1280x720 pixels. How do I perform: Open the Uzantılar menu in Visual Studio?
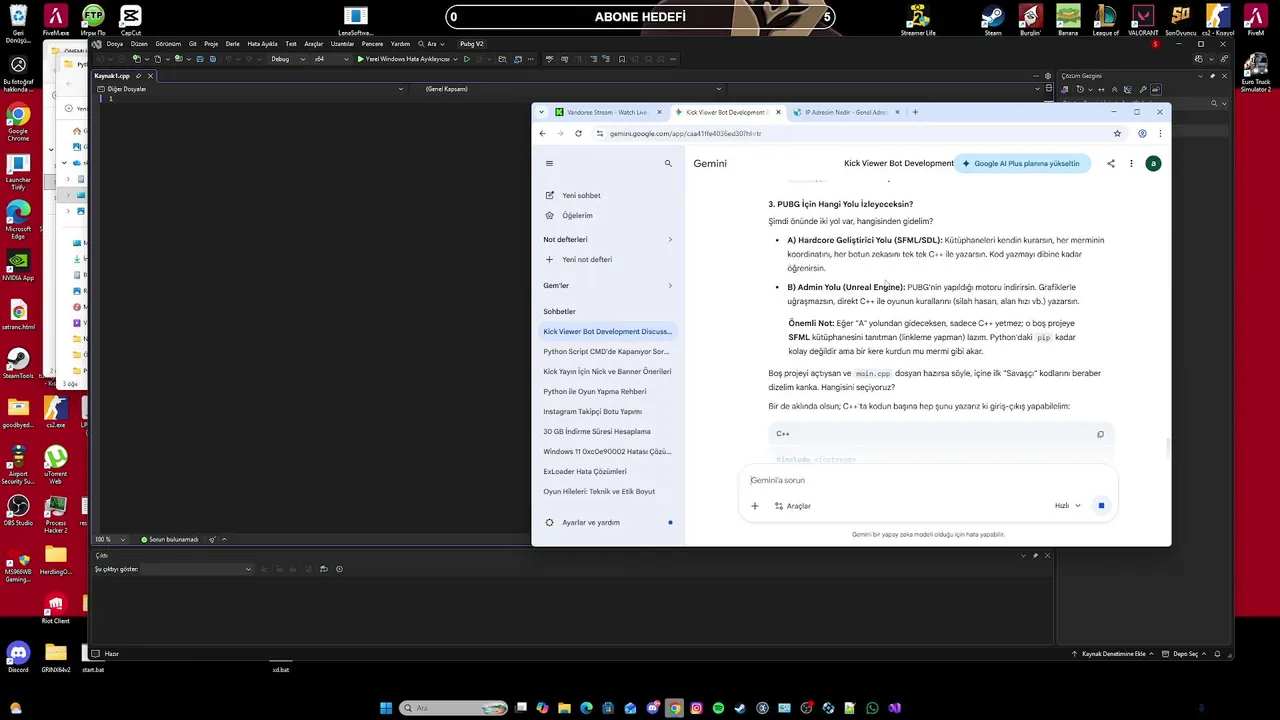click(342, 44)
